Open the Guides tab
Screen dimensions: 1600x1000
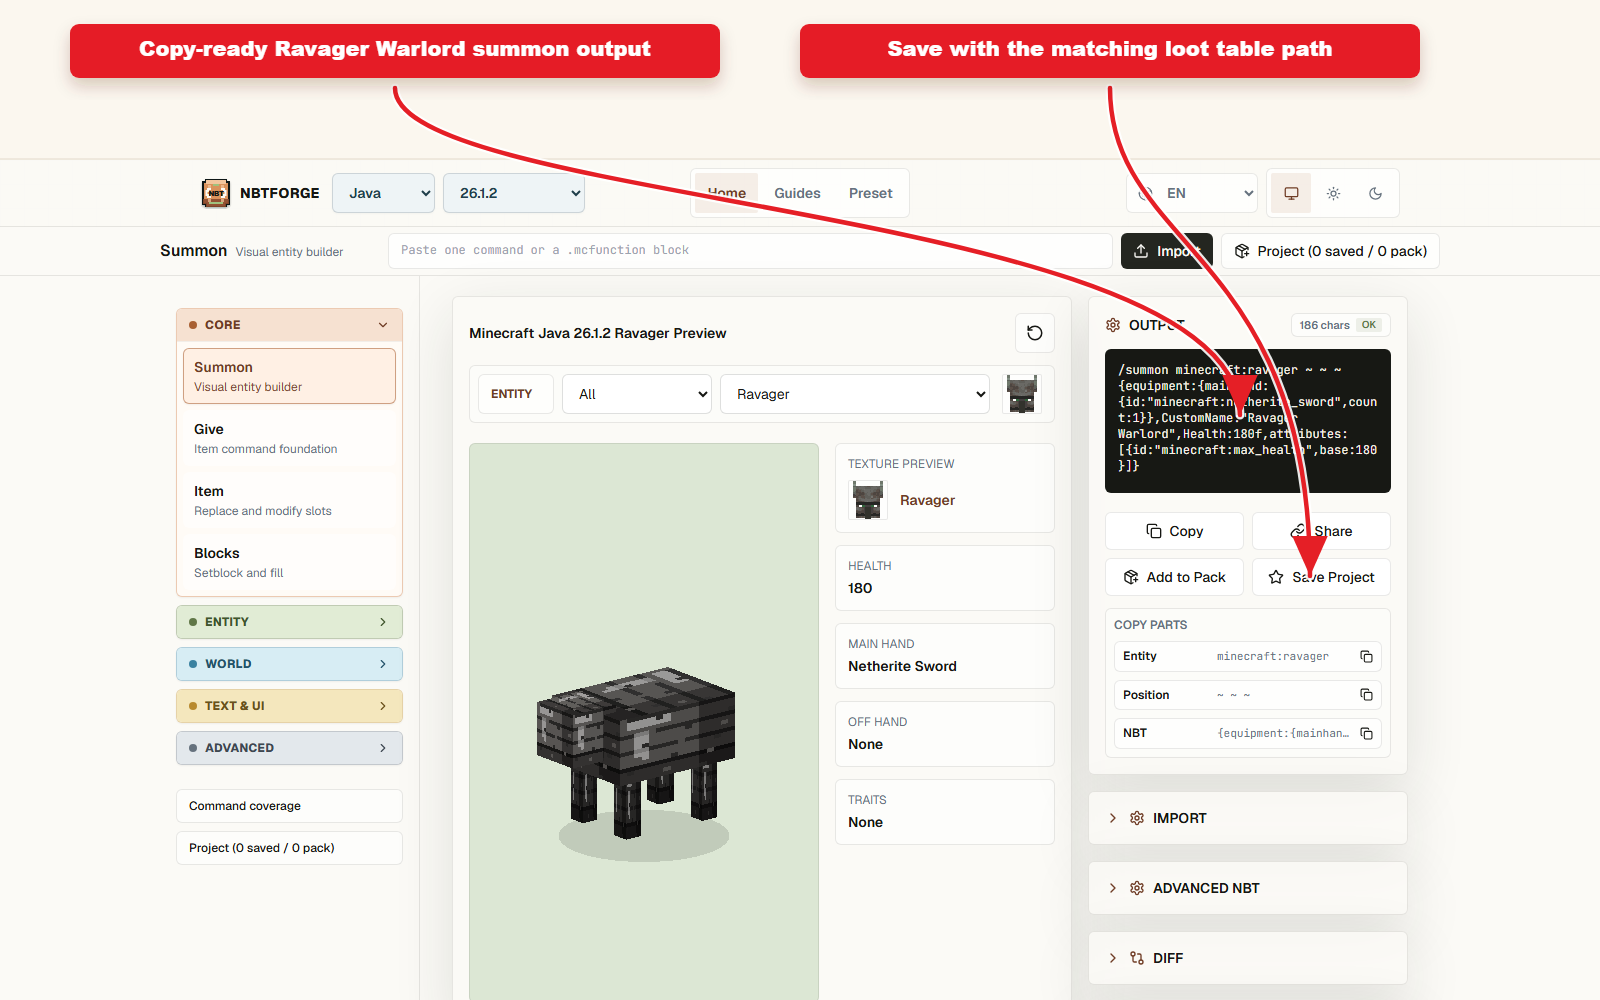pos(797,193)
